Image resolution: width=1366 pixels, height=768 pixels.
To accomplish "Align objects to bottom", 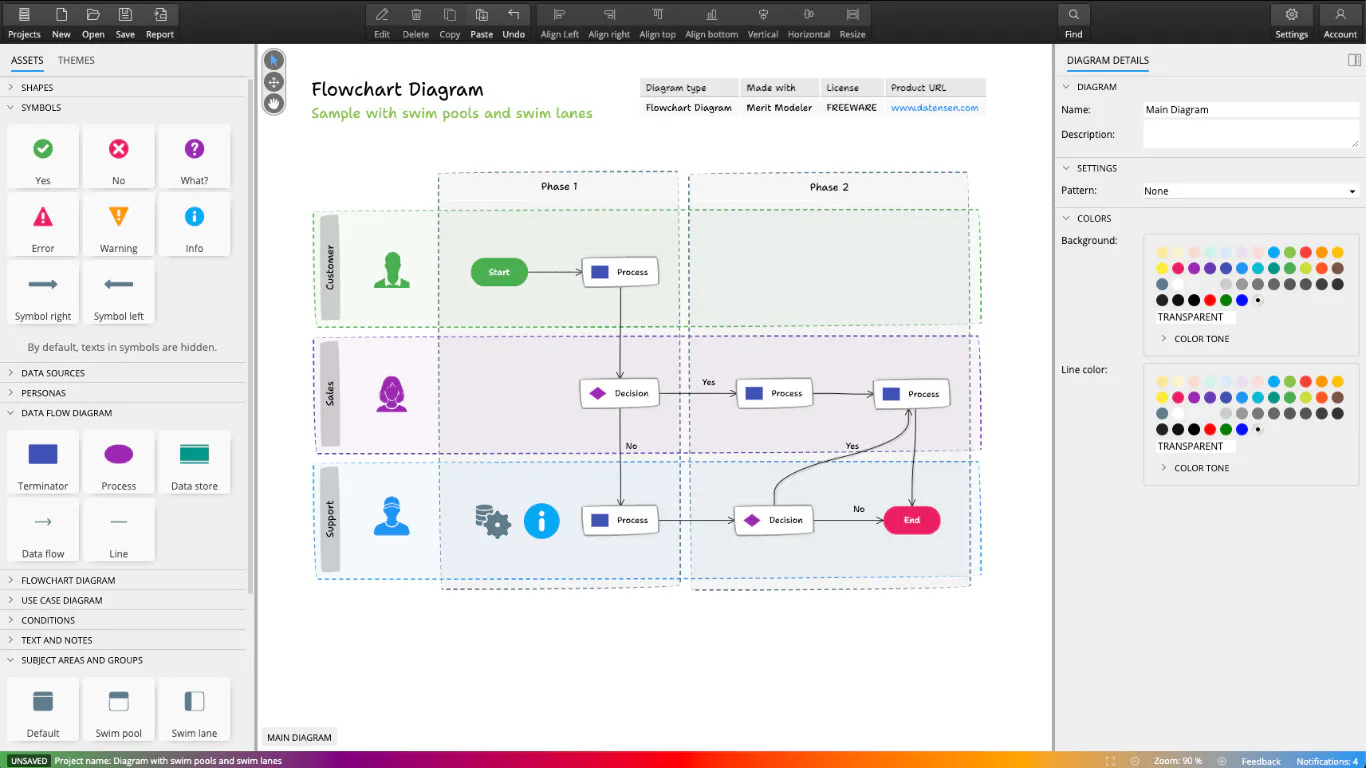I will 711,22.
